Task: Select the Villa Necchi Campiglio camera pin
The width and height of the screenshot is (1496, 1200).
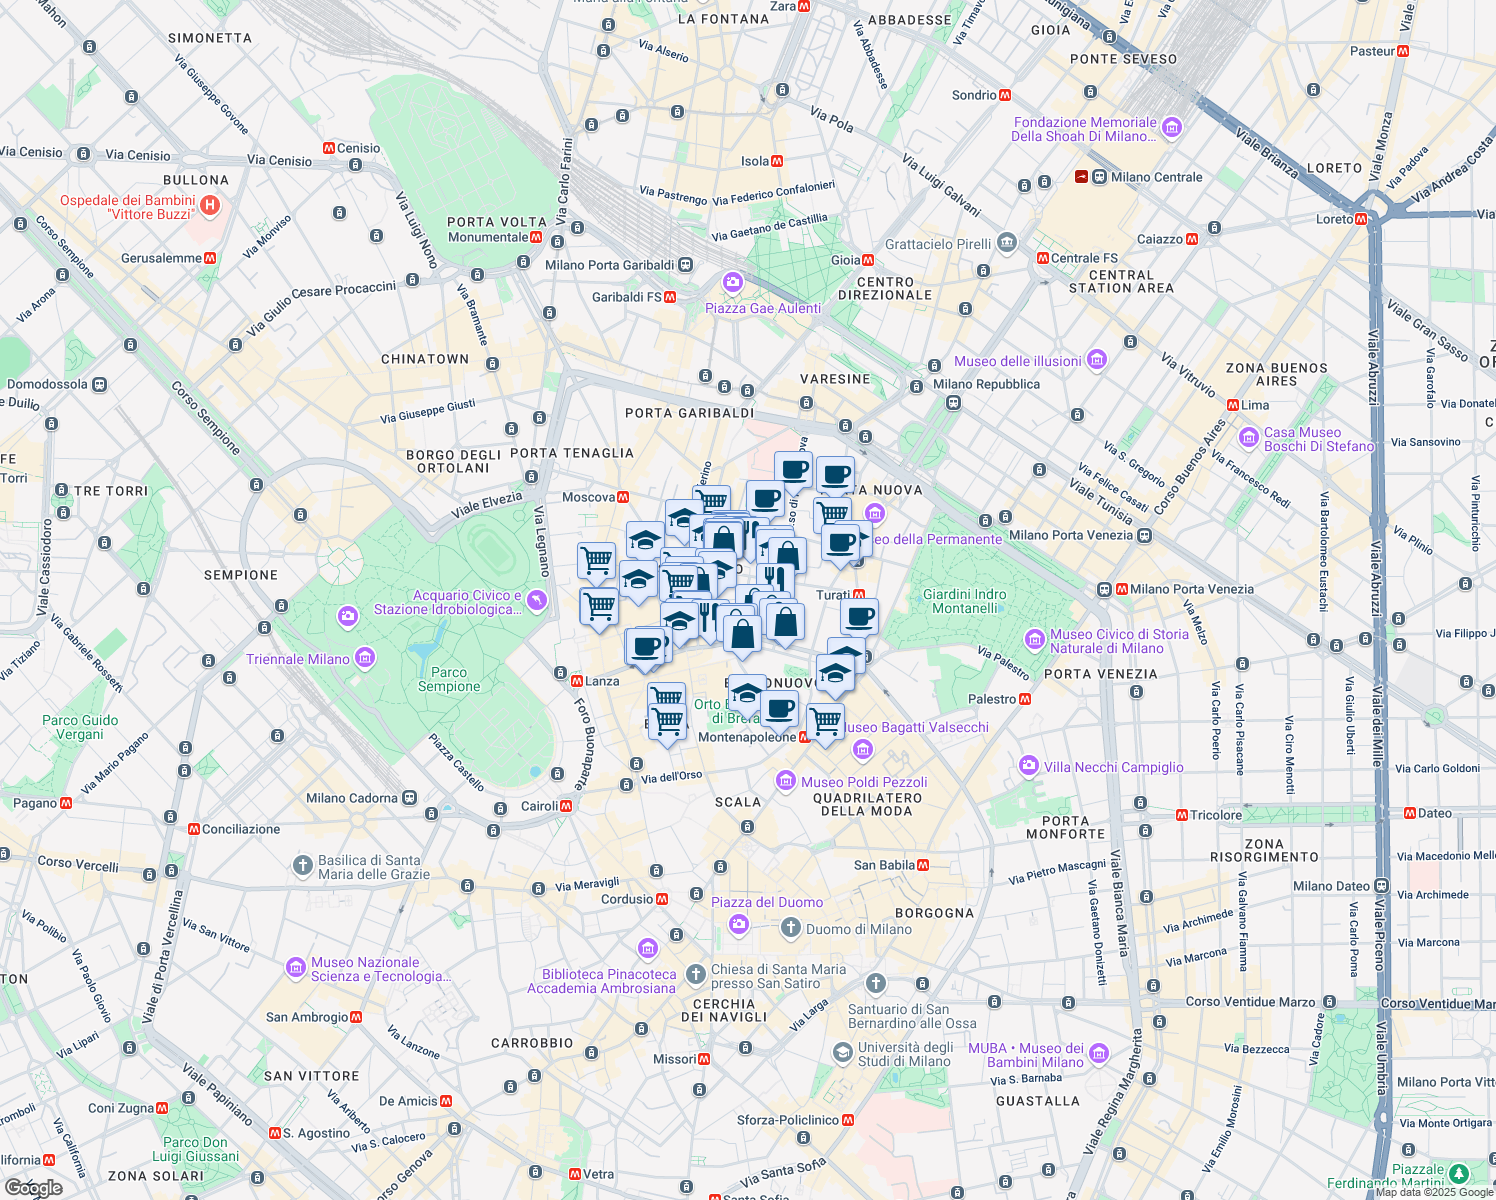Action: pos(1029,766)
